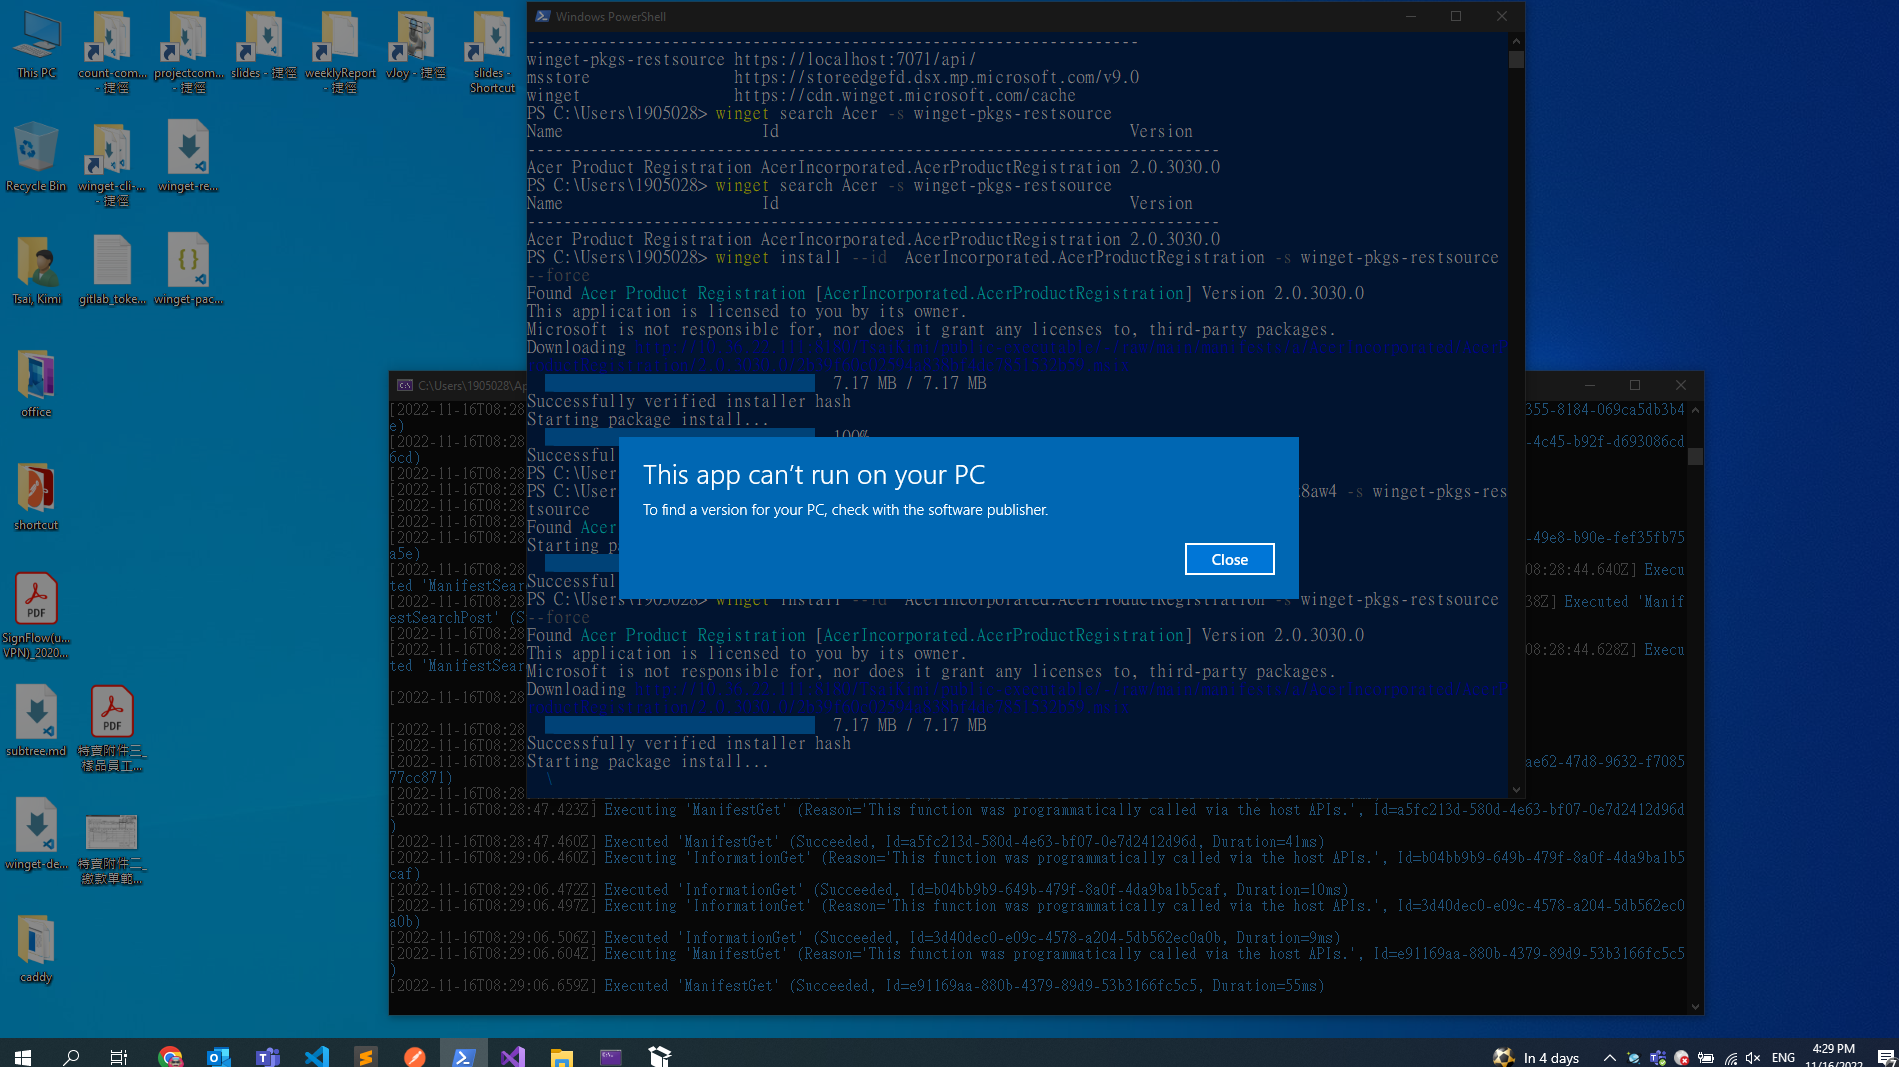This screenshot has height=1067, width=1899.
Task: Click the Teams icon in system tray
Action: [1658, 1057]
